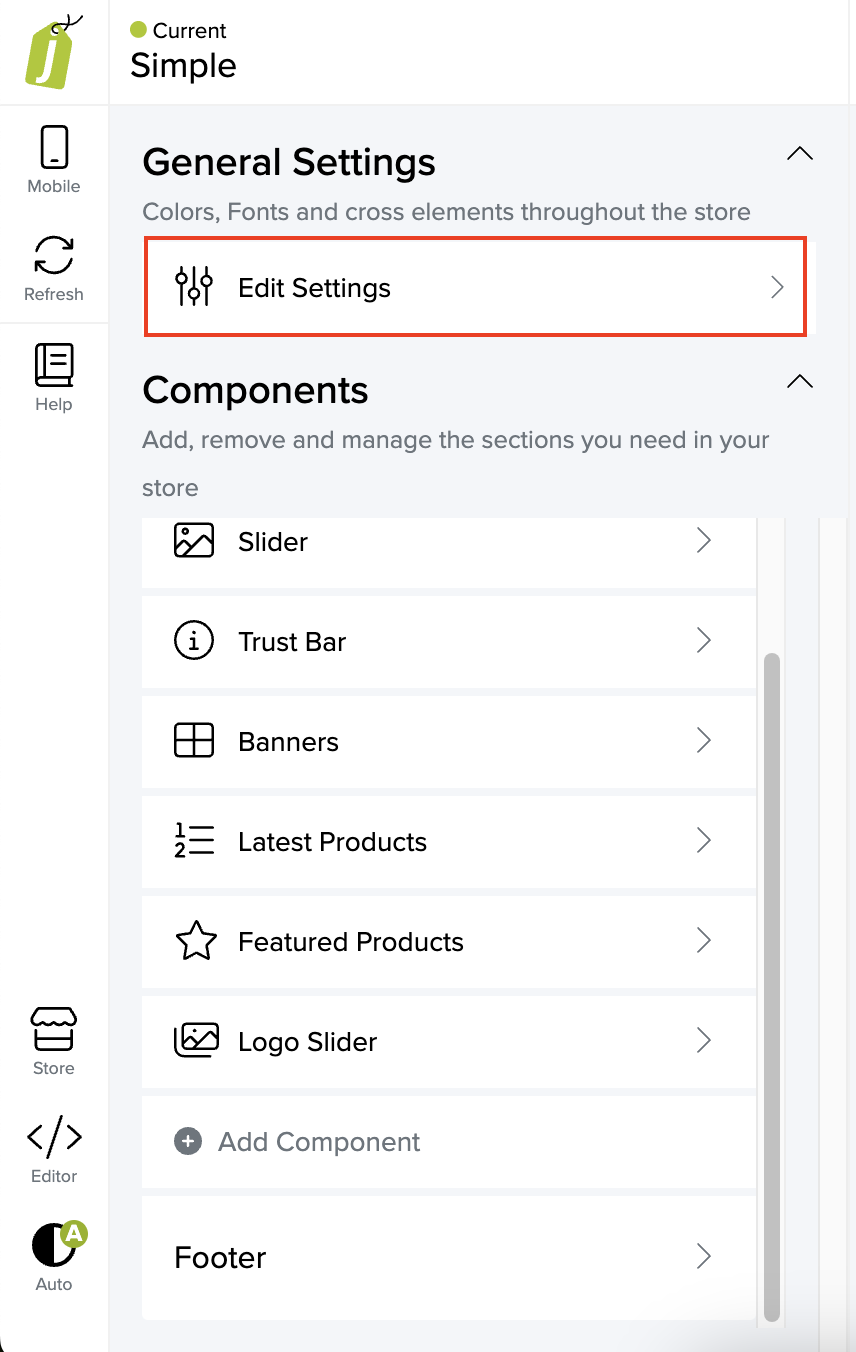Open the Banners component
Viewport: 856px width, 1352px height.
448,742
